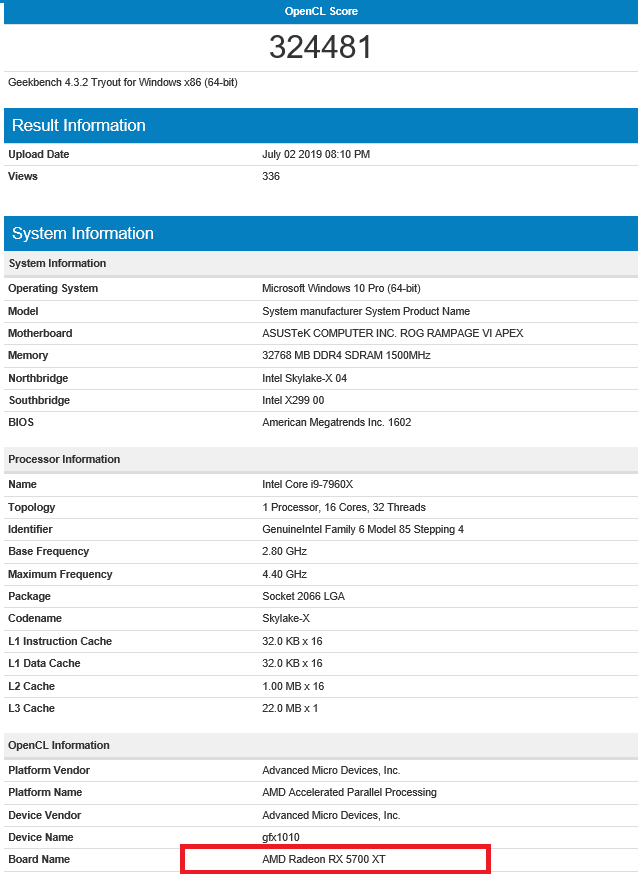638x874 pixels.
Task: Click the ROG RAMPAGE VI APEX motherboard value
Action: coord(392,333)
